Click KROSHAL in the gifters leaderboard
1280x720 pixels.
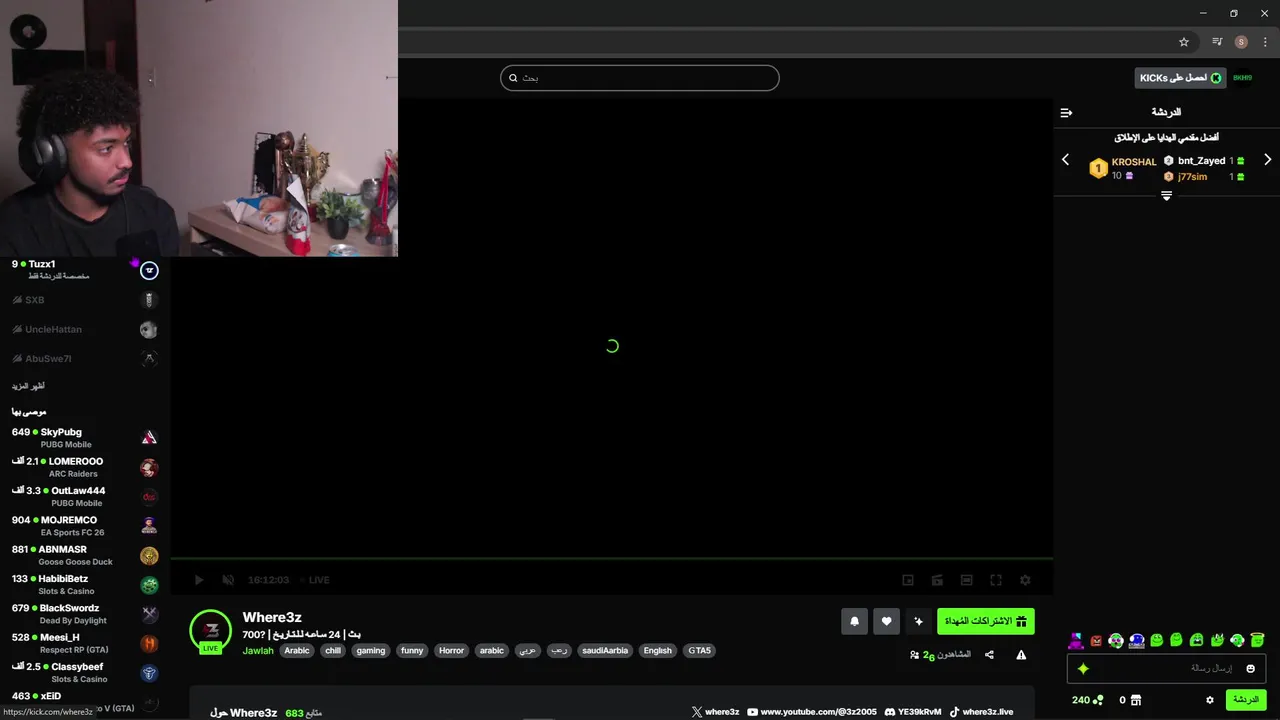(x=1134, y=162)
